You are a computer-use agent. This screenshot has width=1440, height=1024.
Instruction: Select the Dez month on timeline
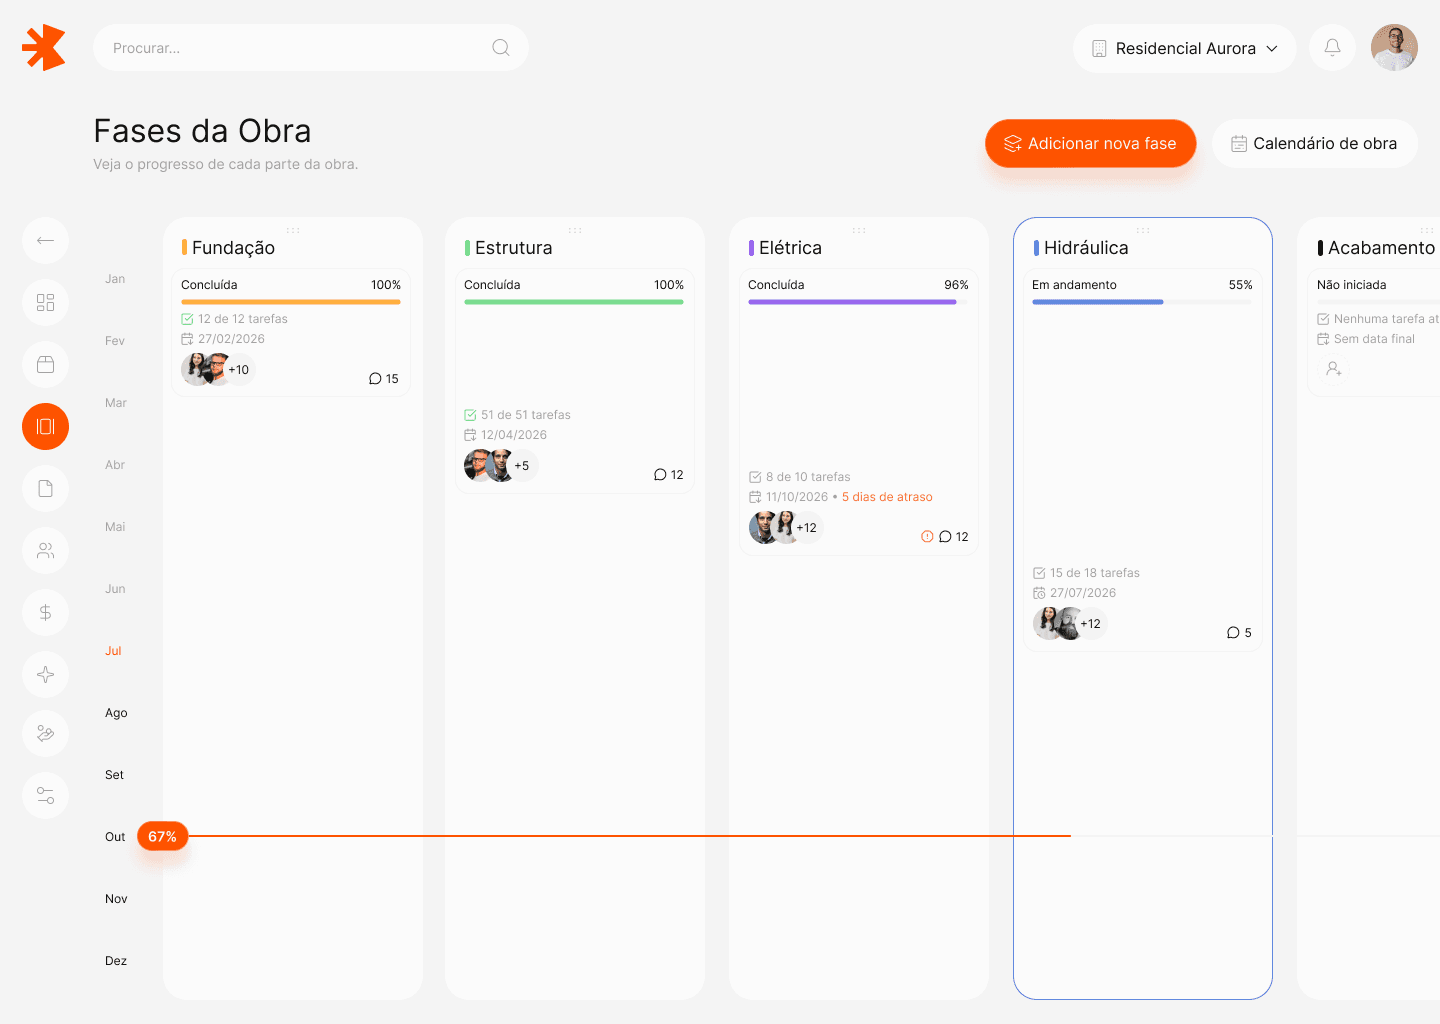116,961
